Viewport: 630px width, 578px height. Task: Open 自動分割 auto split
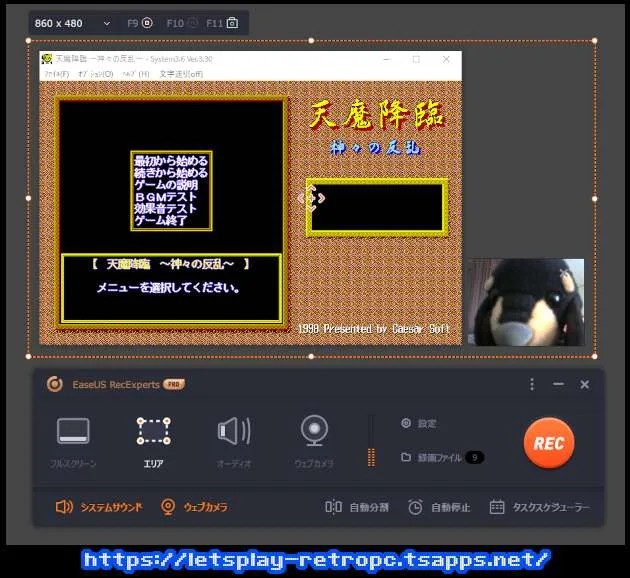tap(357, 507)
